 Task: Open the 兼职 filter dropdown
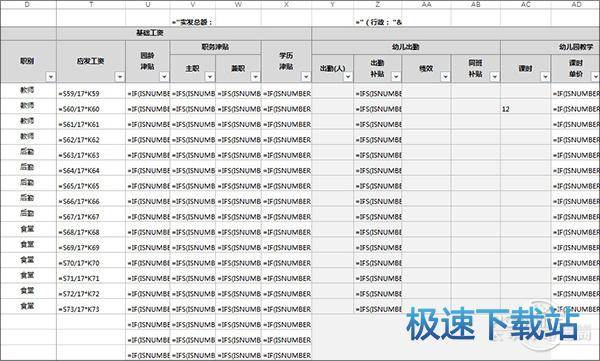[x=255, y=77]
